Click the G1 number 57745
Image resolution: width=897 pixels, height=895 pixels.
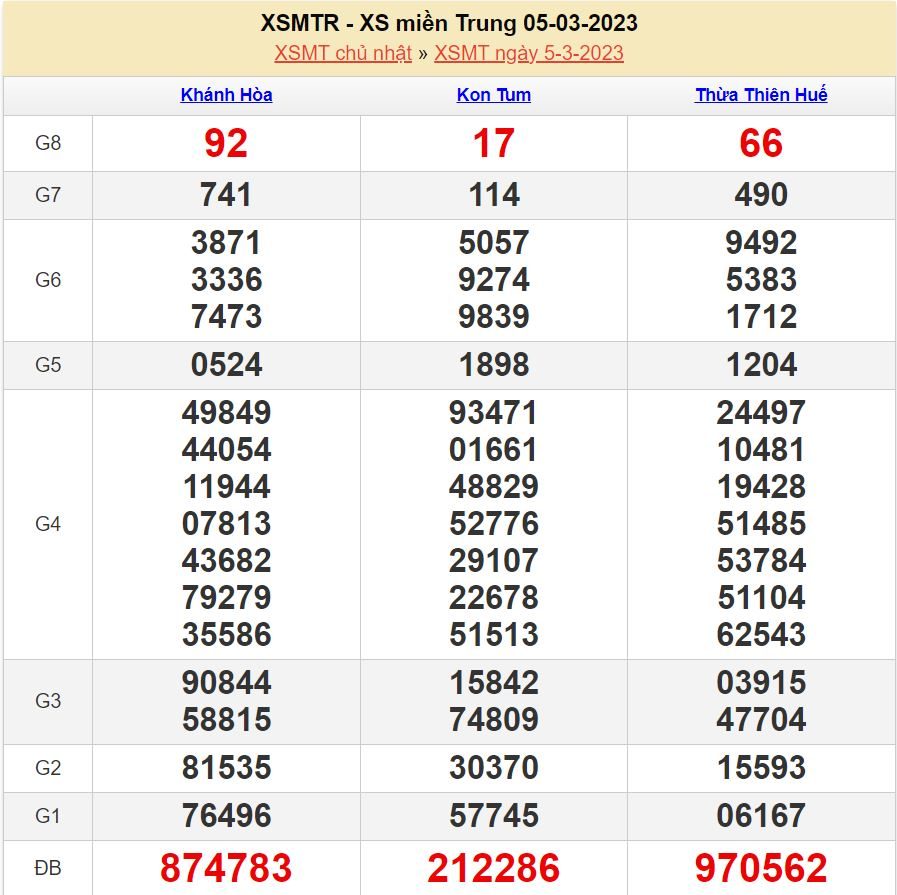tap(494, 816)
